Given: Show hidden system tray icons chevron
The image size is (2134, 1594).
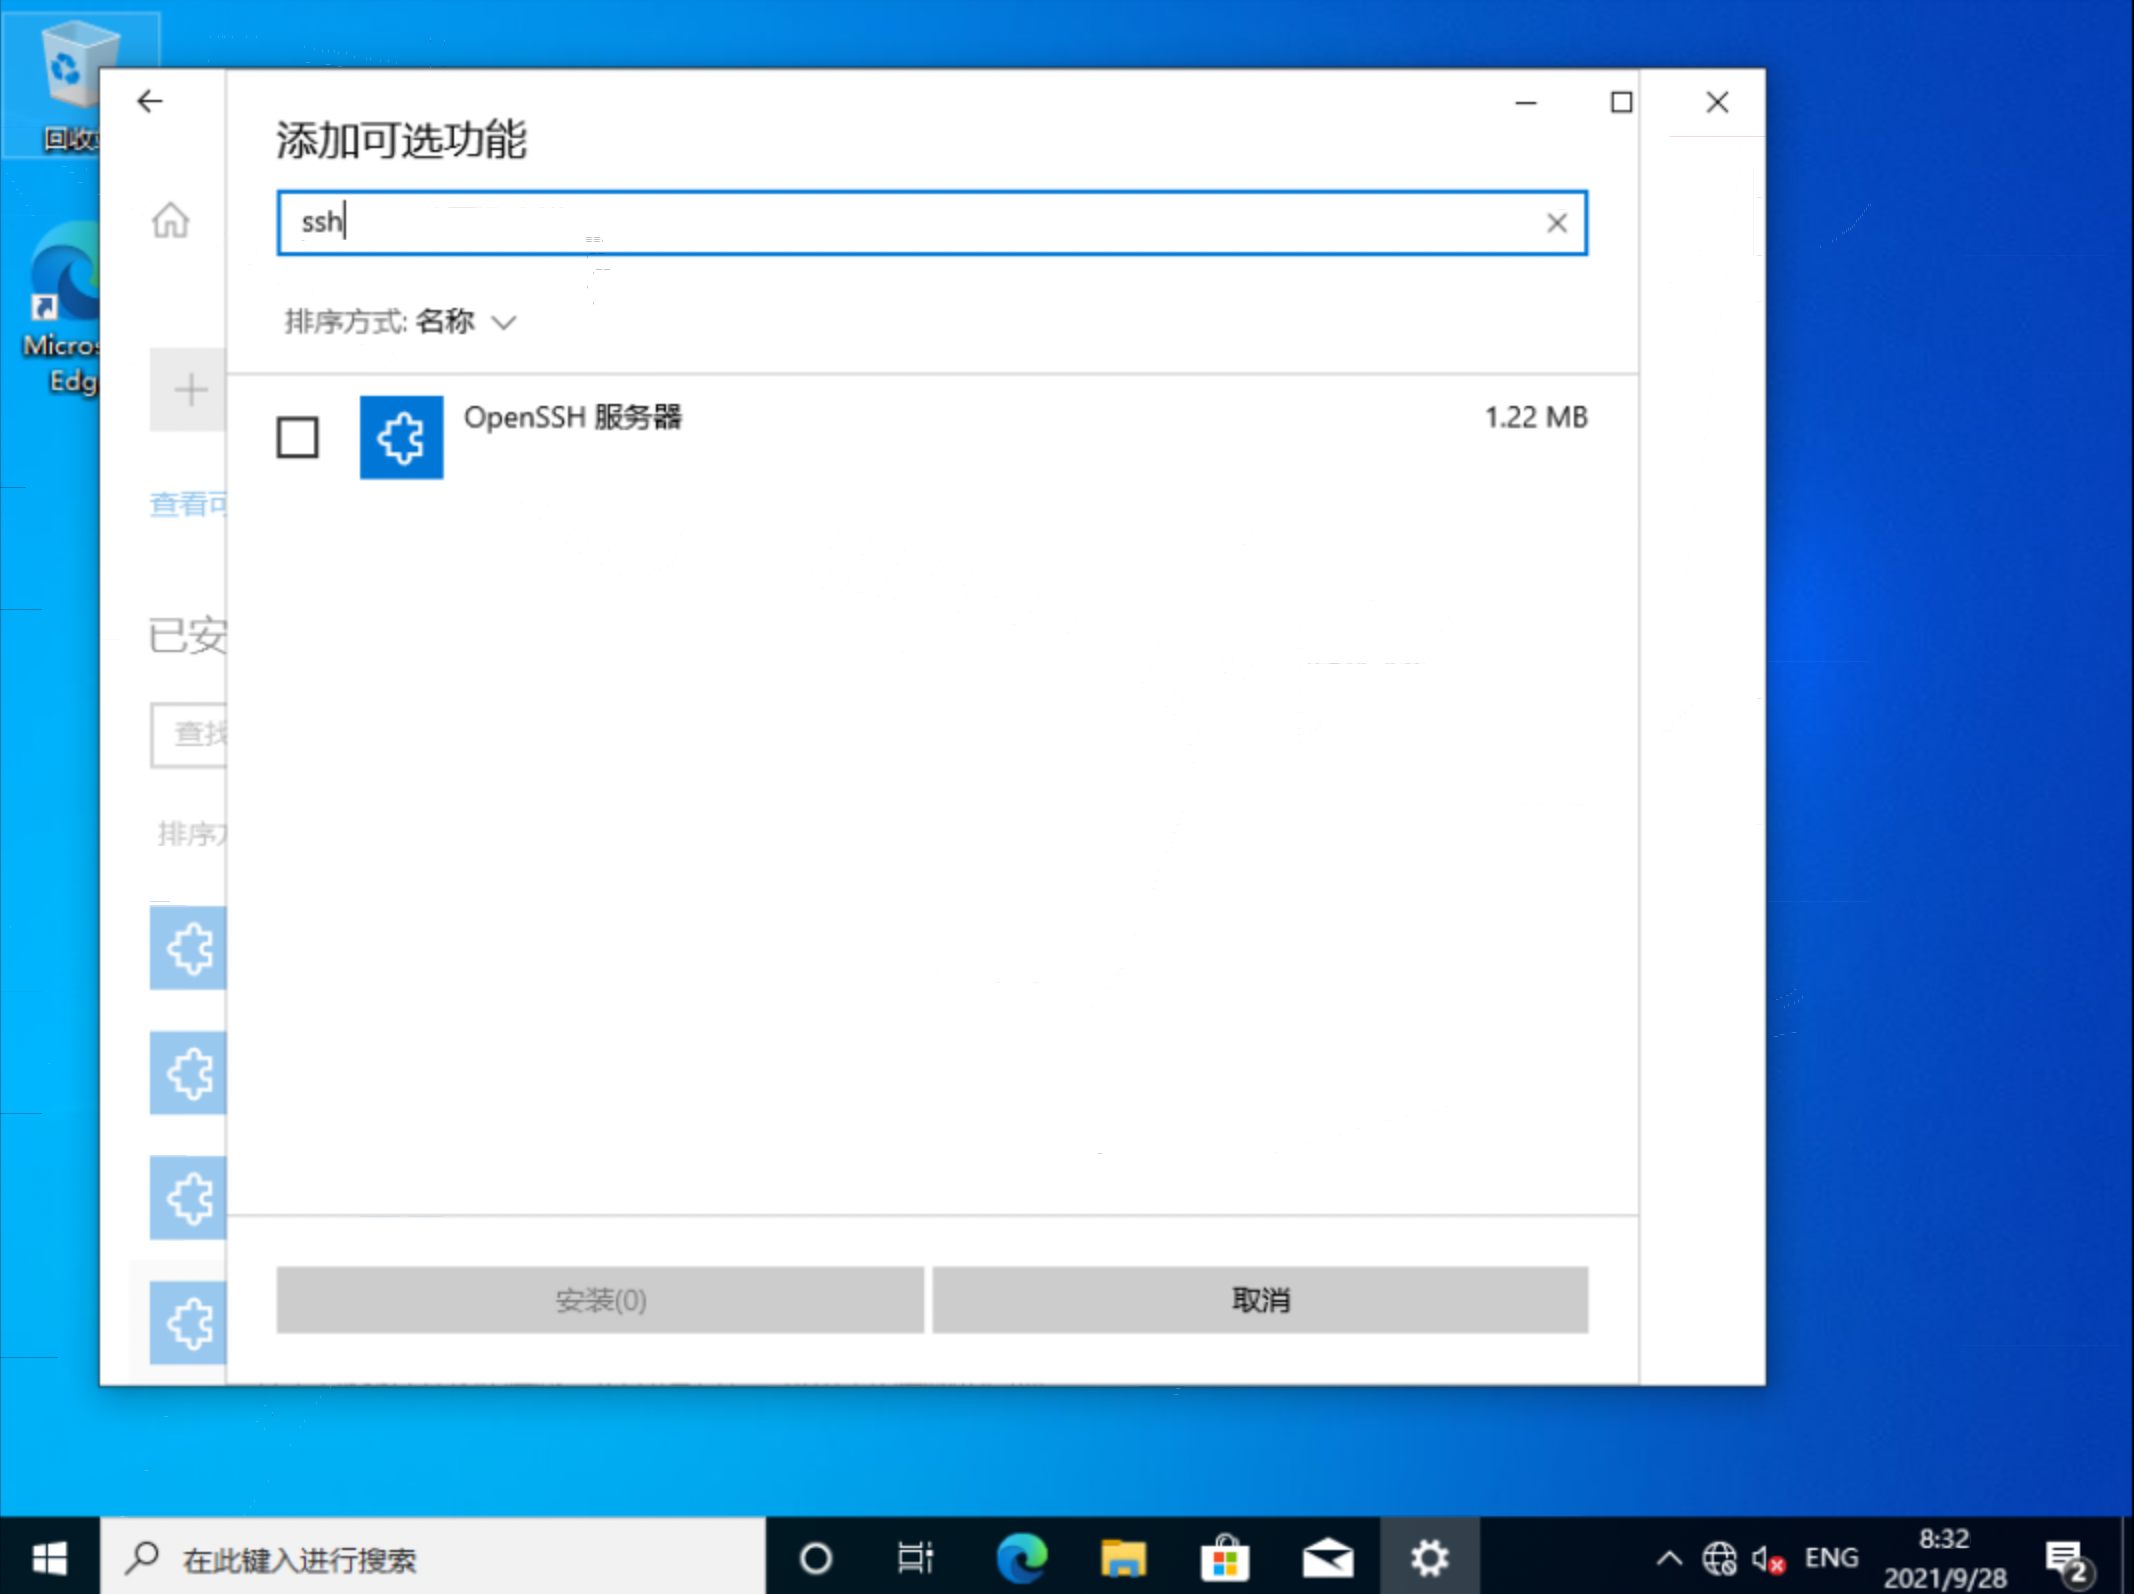Looking at the screenshot, I should pyautogui.click(x=1668, y=1558).
